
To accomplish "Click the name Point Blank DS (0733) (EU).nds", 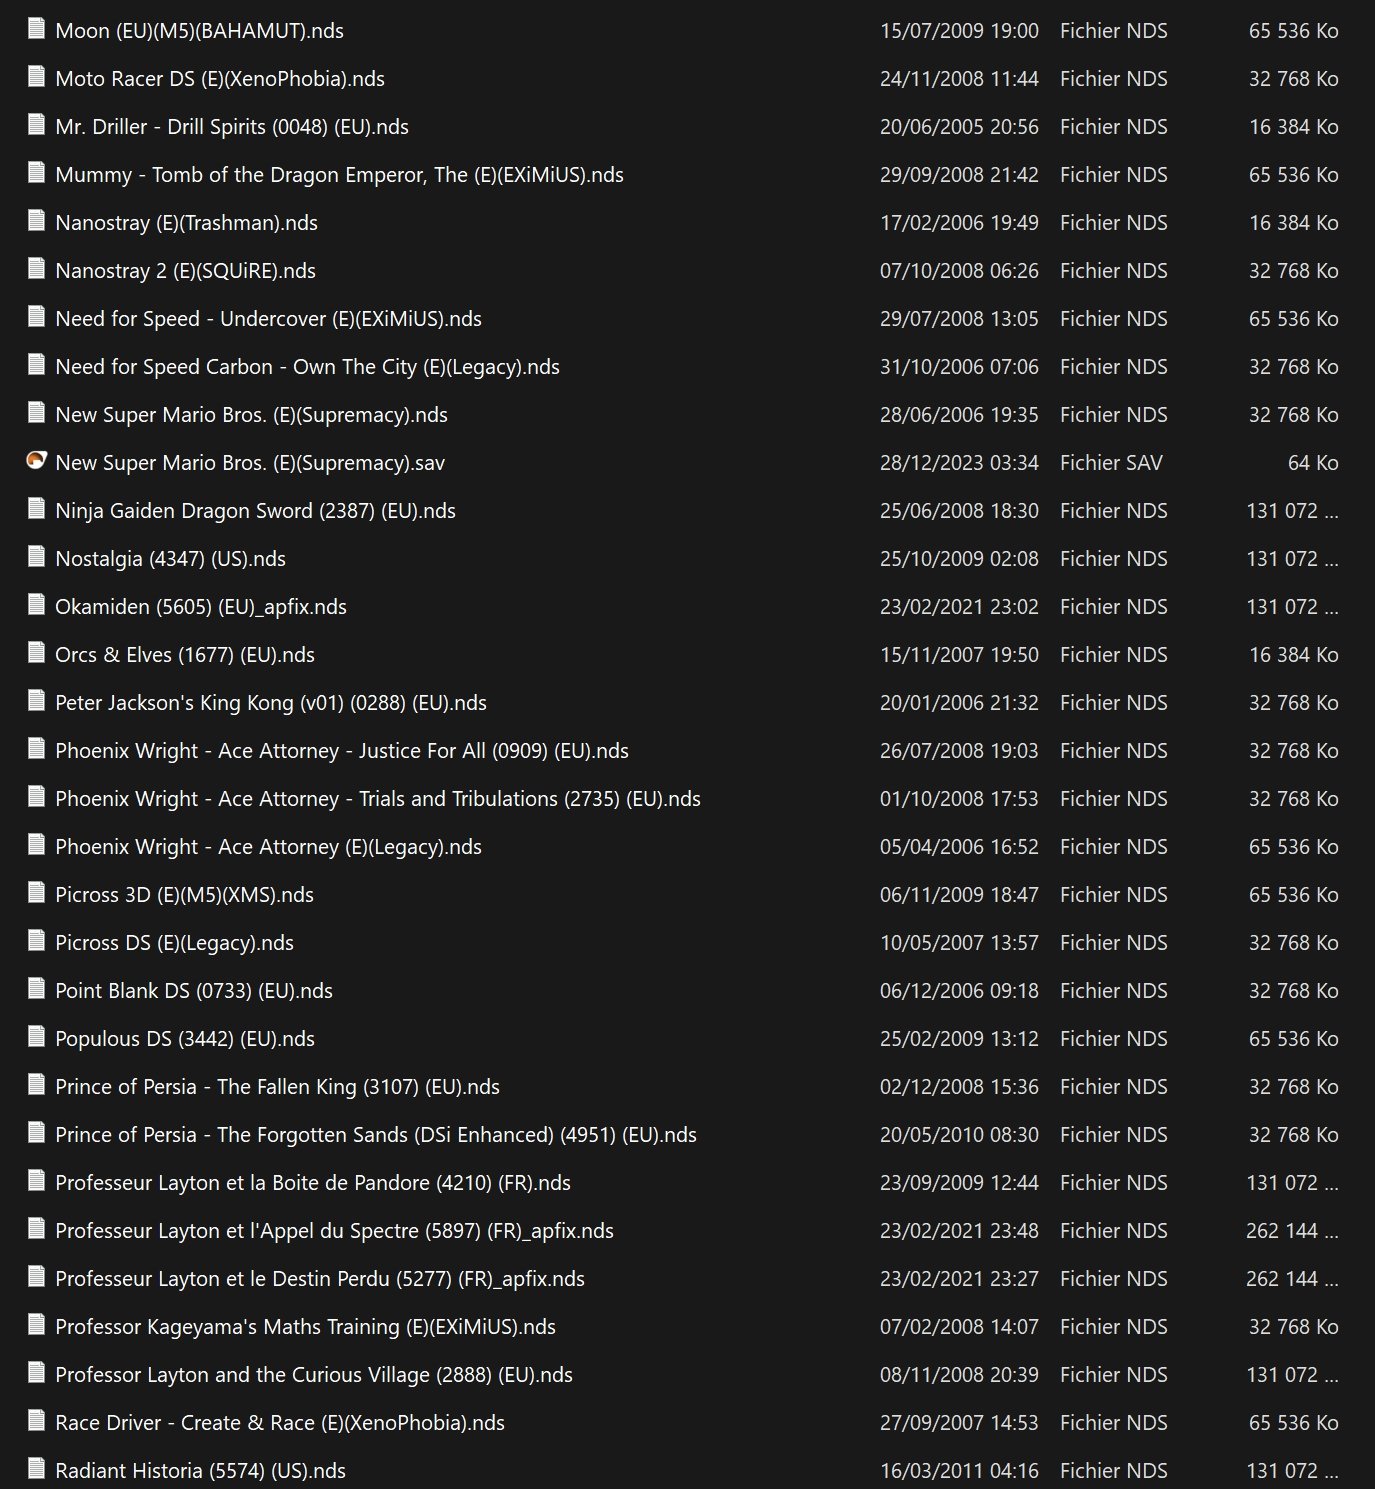I will tap(194, 991).
